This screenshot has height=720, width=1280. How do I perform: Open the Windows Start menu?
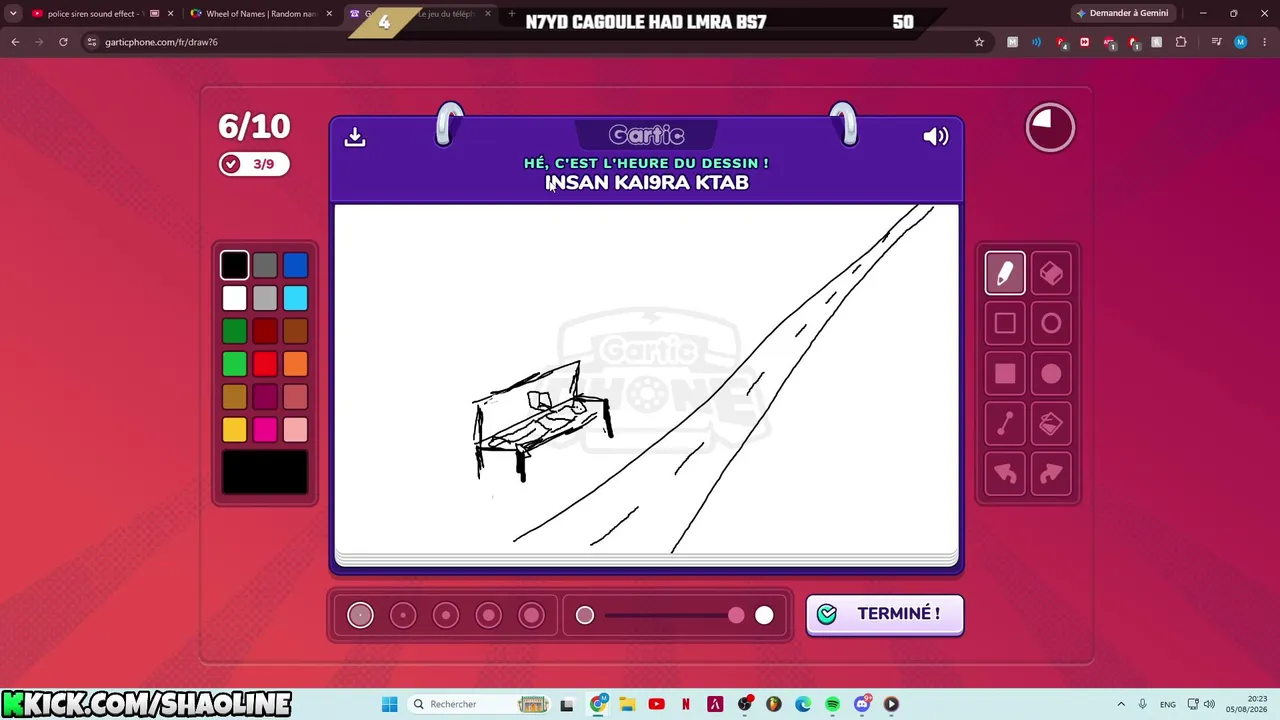[390, 704]
